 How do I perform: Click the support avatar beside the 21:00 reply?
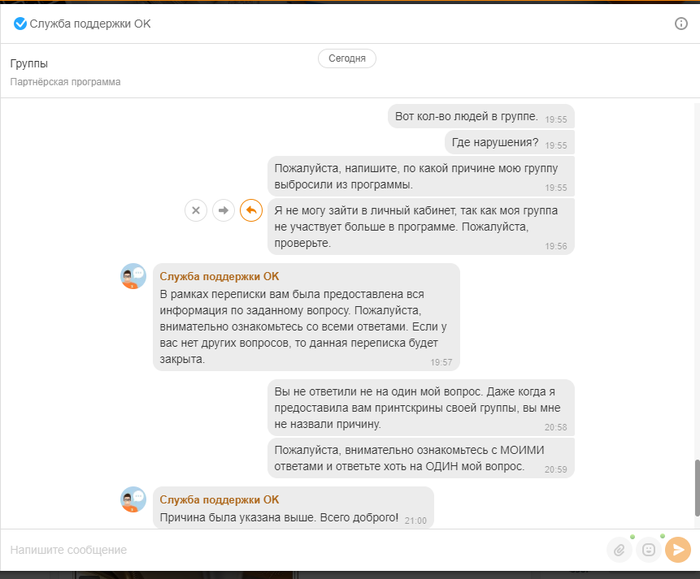click(133, 500)
